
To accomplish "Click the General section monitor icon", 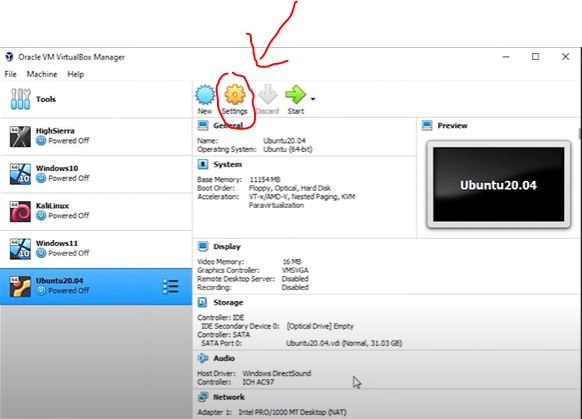I will (x=203, y=125).
